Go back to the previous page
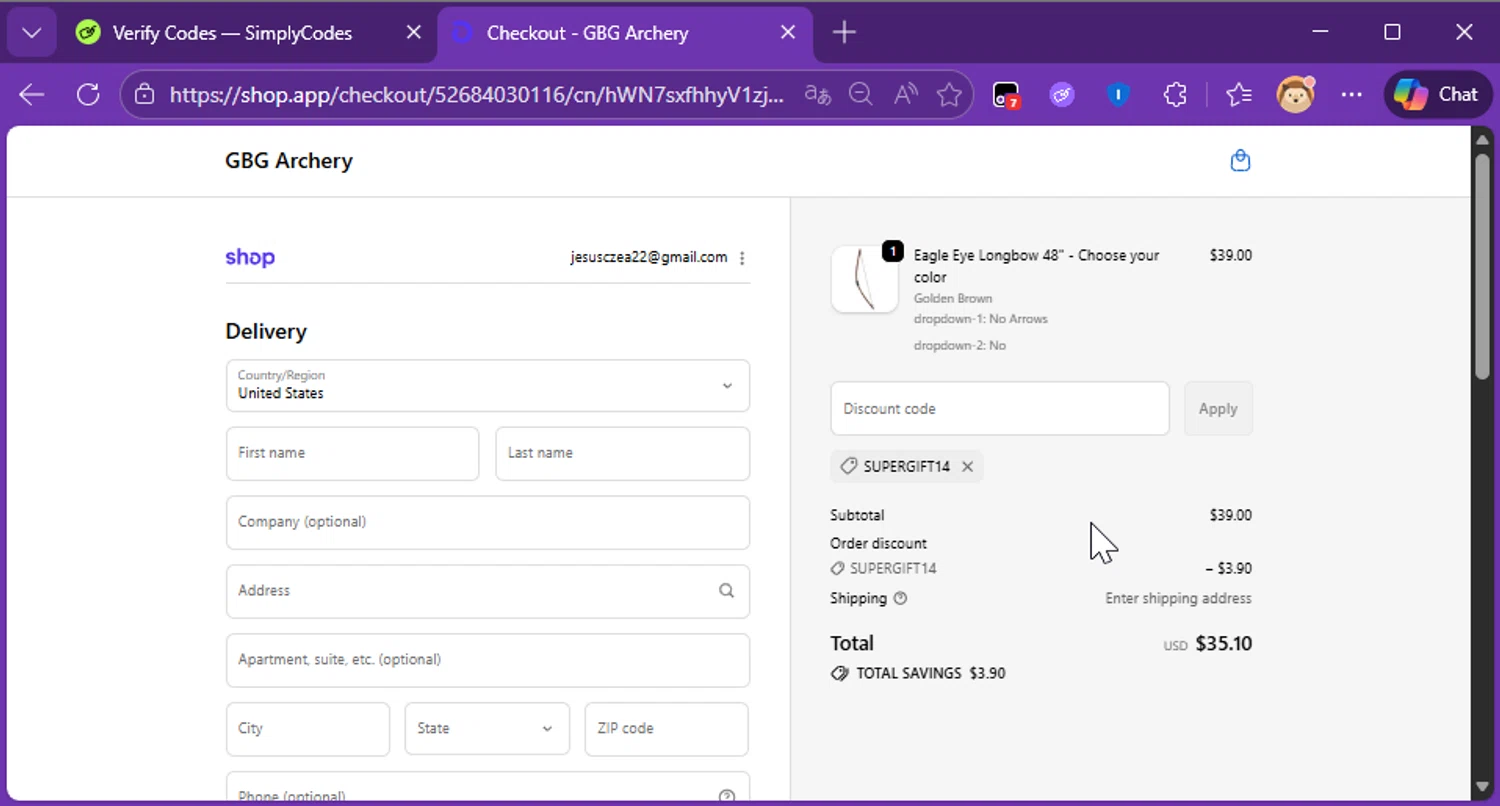The height and width of the screenshot is (806, 1500). pos(32,95)
